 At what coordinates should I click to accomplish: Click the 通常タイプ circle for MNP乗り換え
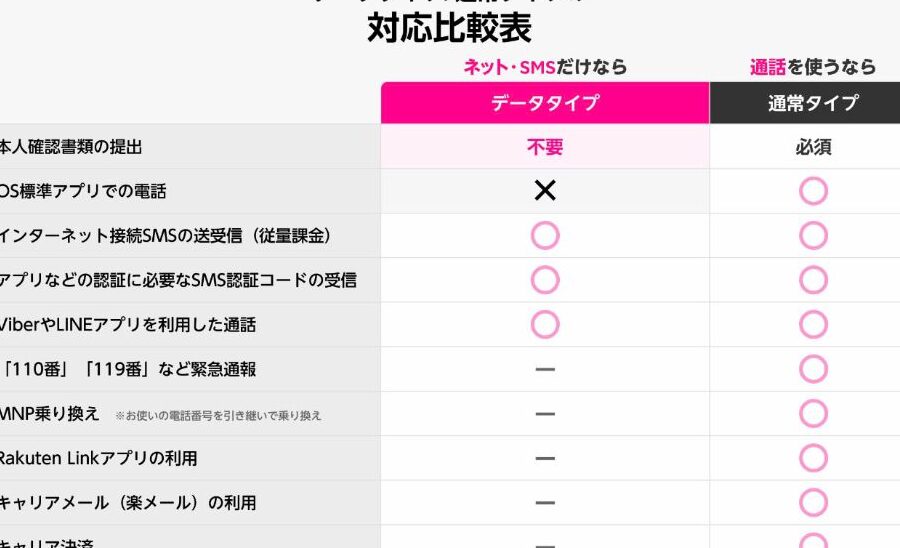[x=813, y=413]
